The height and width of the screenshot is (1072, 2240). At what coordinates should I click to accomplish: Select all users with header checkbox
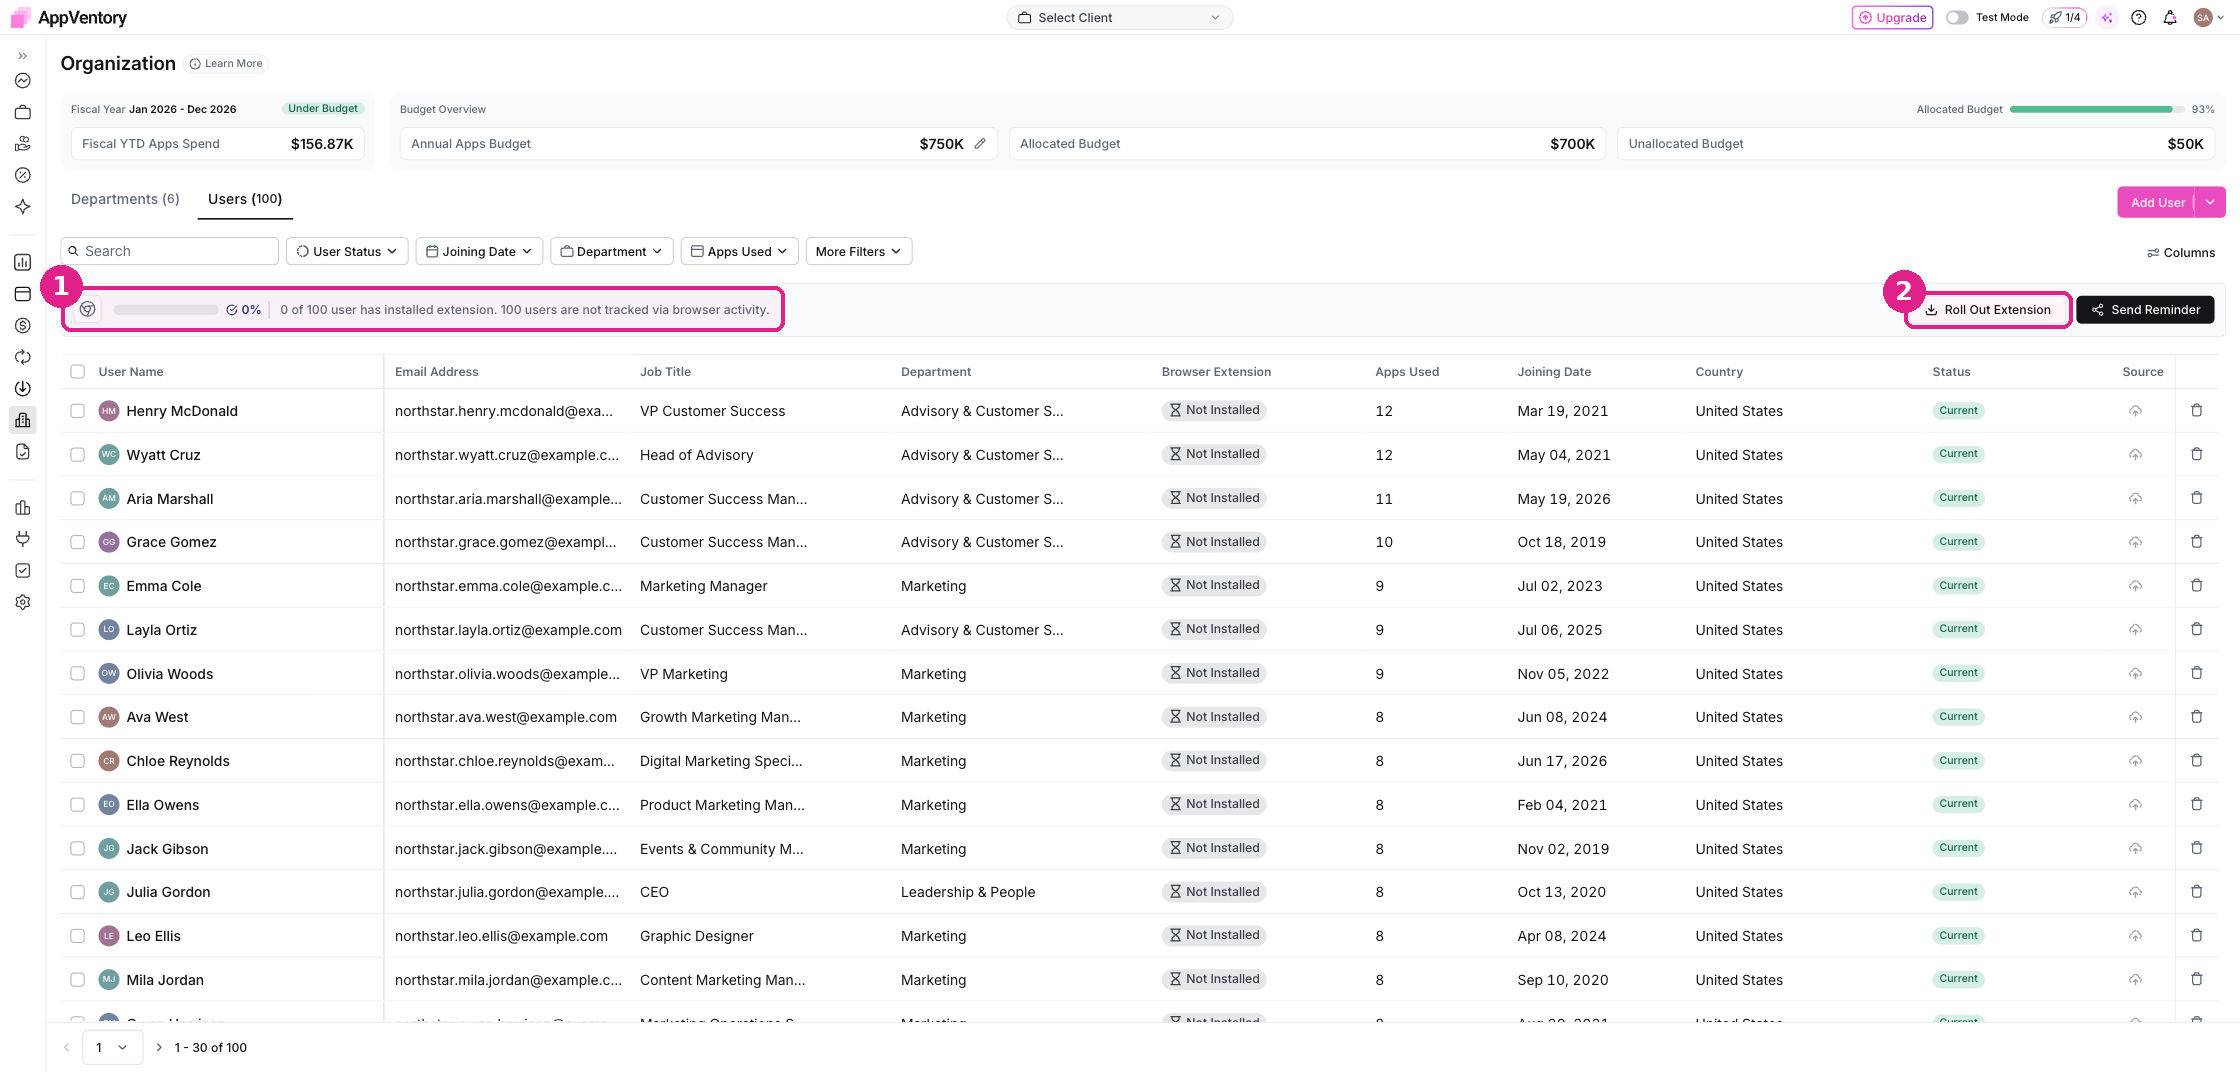77,371
